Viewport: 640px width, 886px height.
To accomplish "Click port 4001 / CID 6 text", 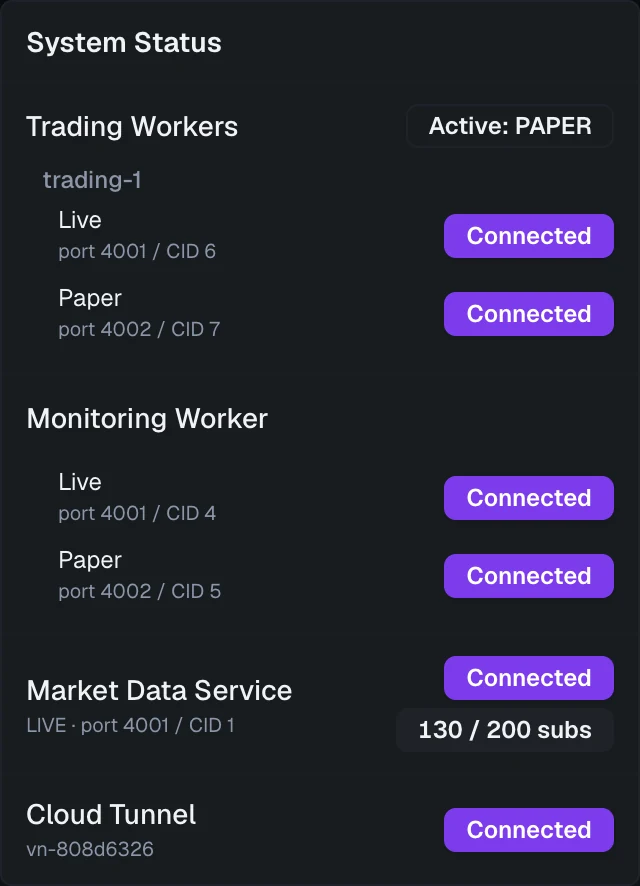I will [x=137, y=251].
